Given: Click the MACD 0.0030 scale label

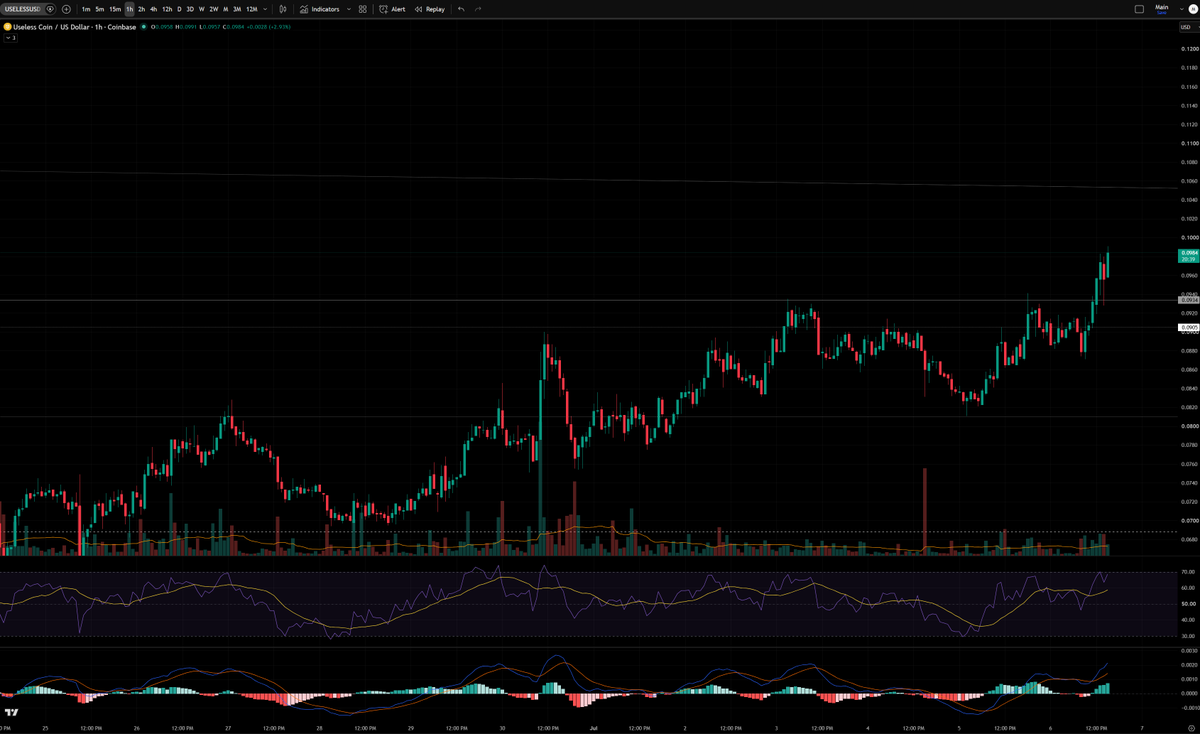Looking at the screenshot, I should 1188,650.
